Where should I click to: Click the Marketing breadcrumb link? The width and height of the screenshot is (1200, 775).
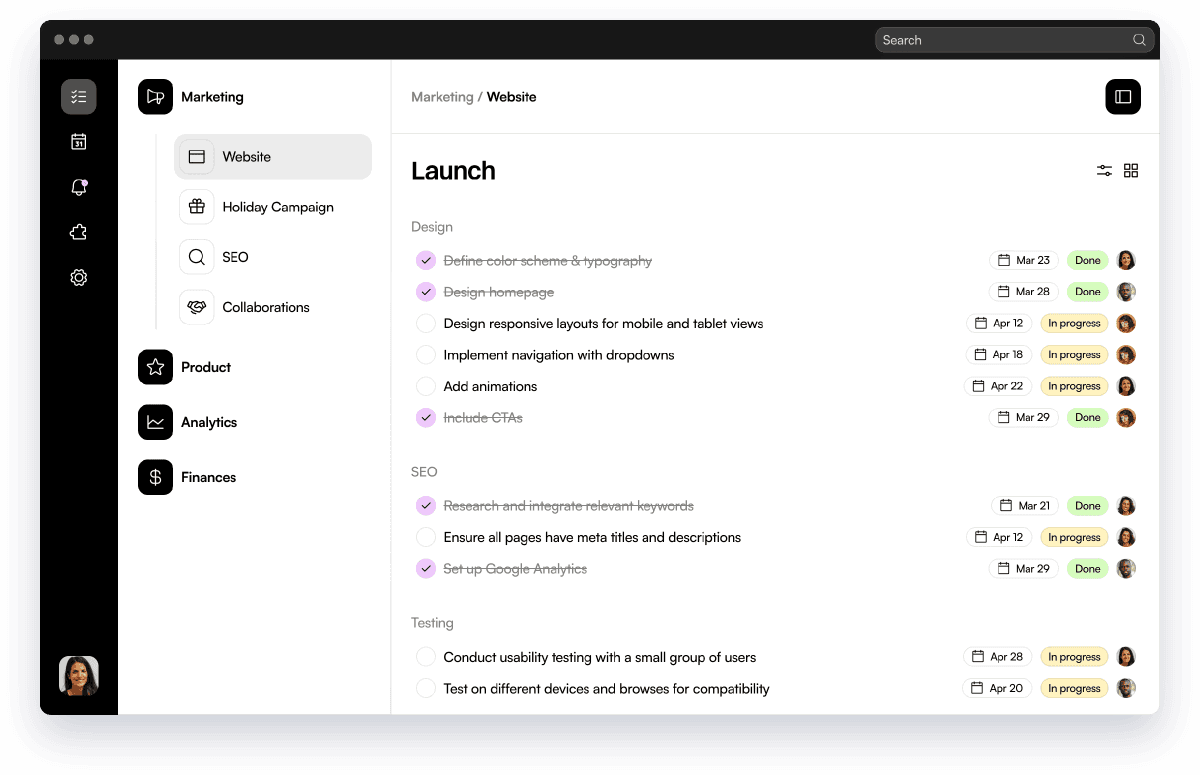(442, 97)
